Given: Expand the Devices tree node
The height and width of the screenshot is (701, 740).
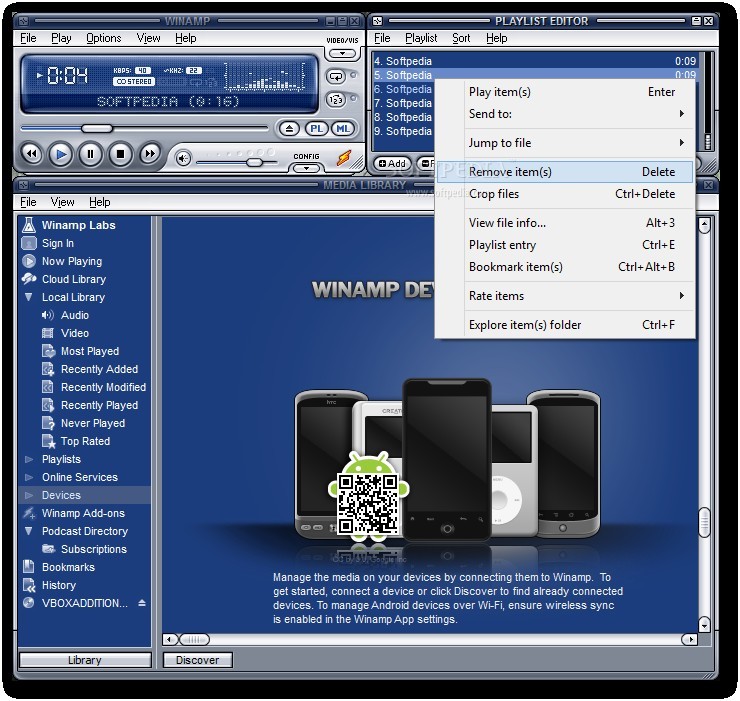Looking at the screenshot, I should pos(29,495).
